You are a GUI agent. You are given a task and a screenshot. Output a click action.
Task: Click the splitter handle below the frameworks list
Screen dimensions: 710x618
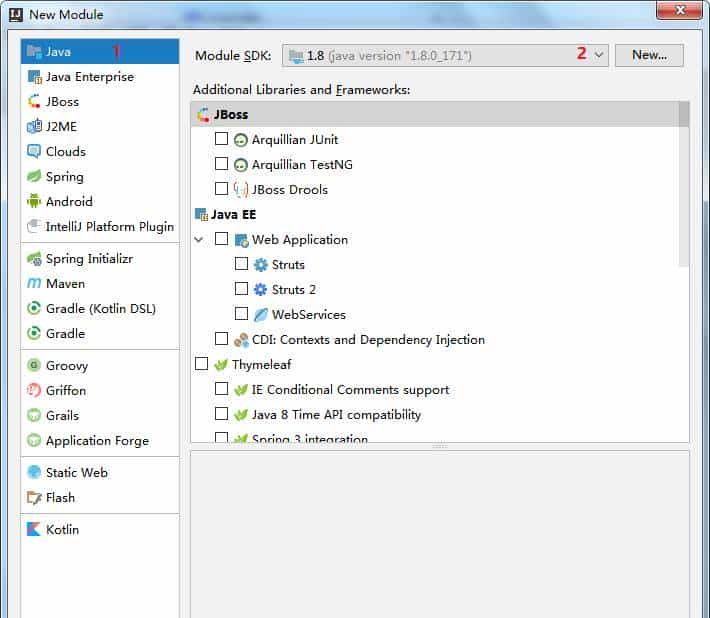click(440, 446)
